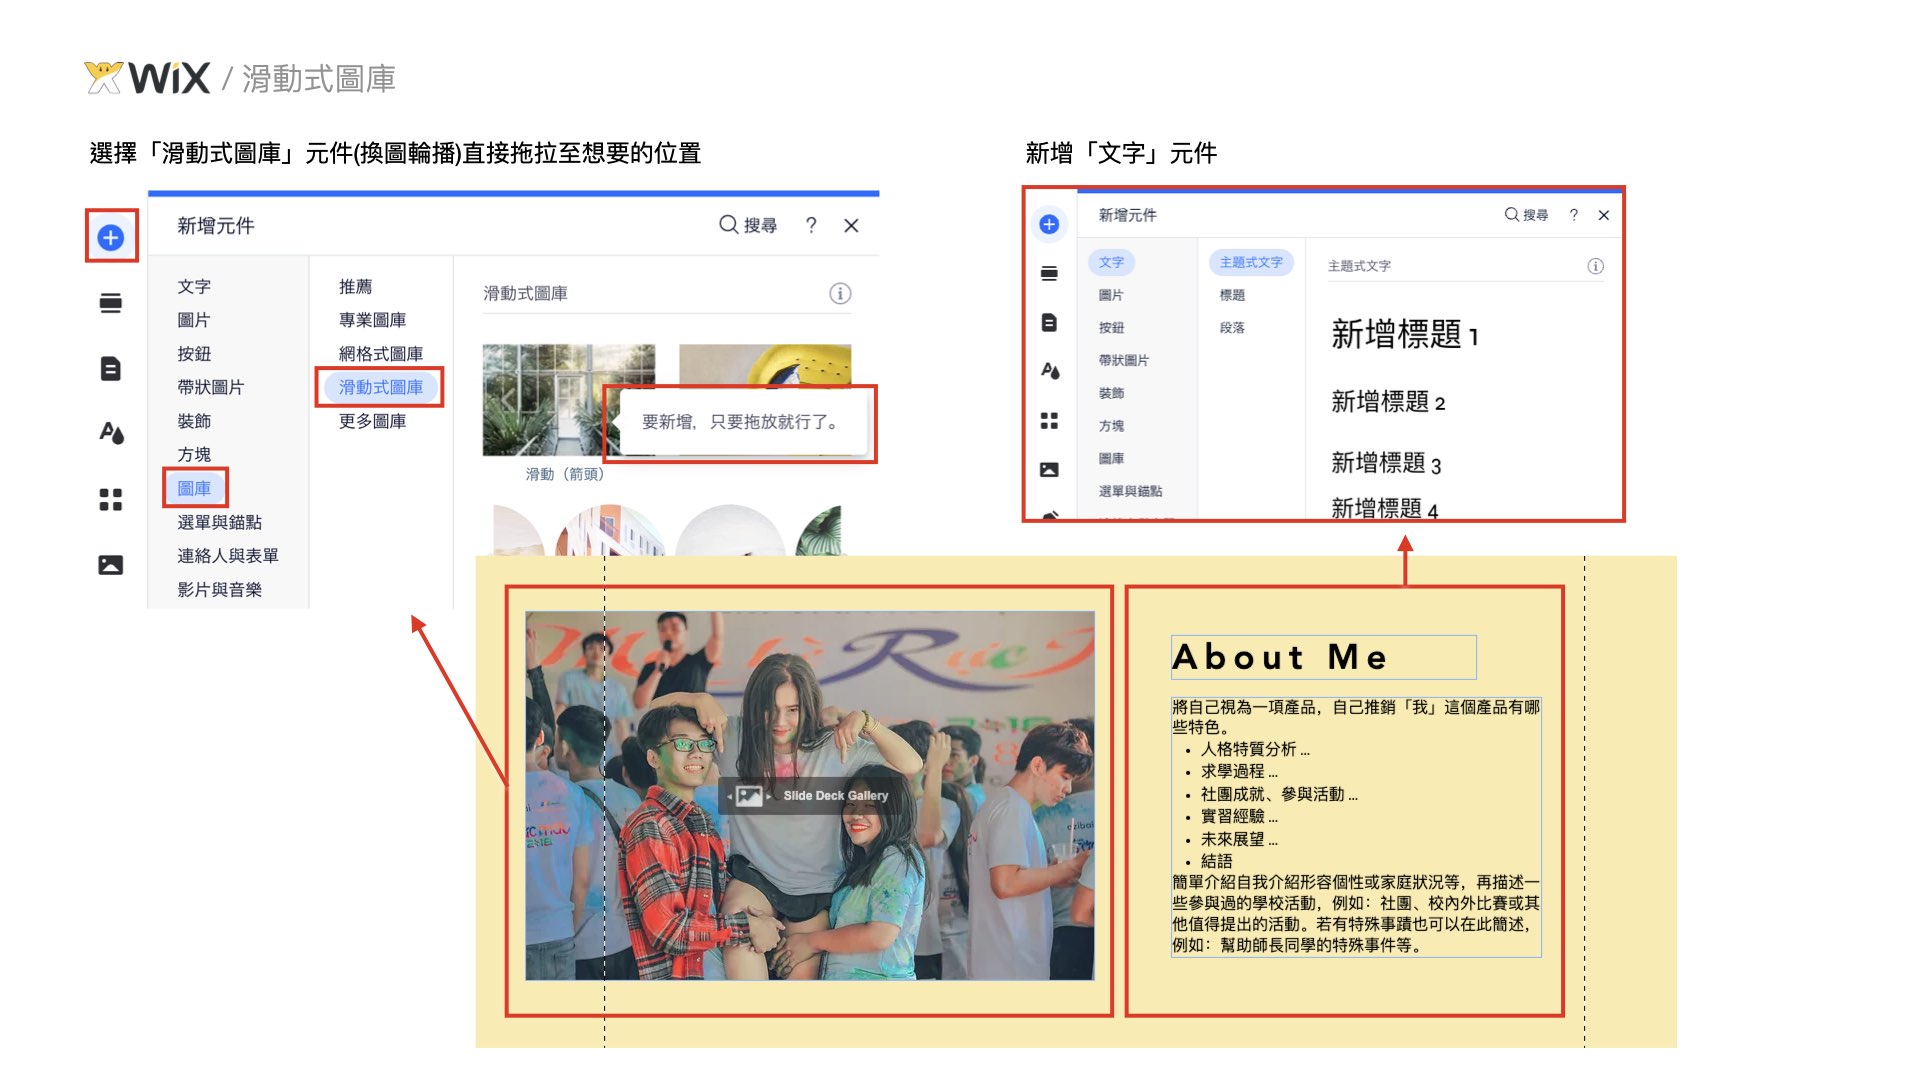
Task: Select the 滑動式圖庫 submenu item
Action: [x=380, y=387]
